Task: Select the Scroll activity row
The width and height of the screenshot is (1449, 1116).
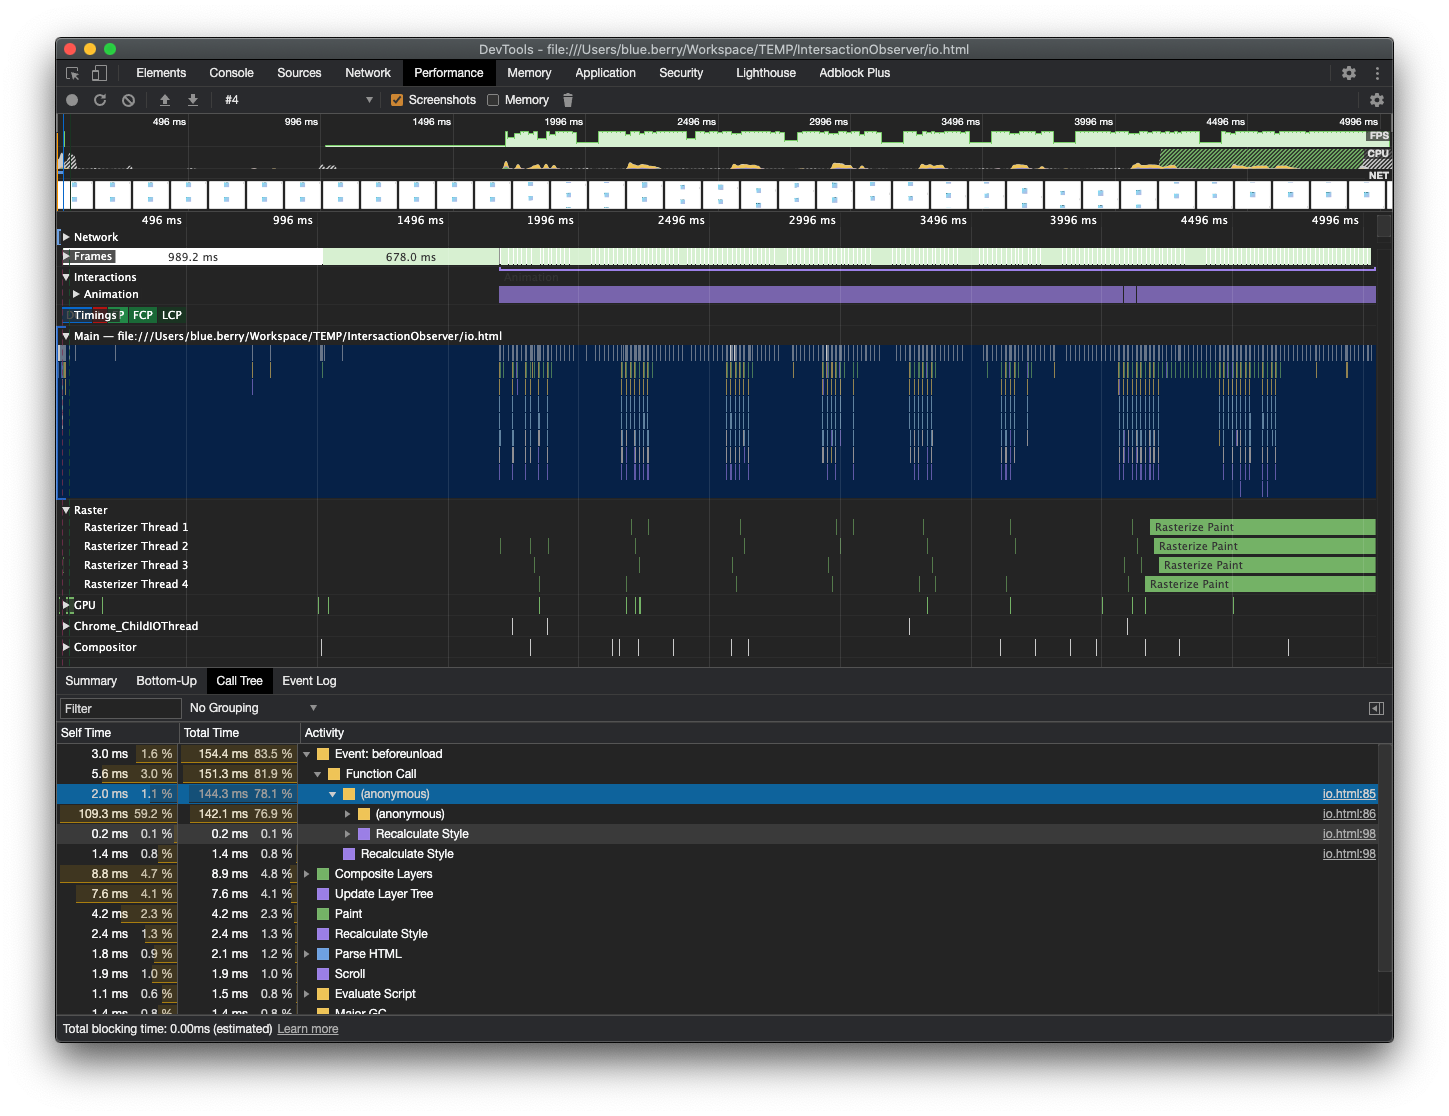Action: [718, 974]
